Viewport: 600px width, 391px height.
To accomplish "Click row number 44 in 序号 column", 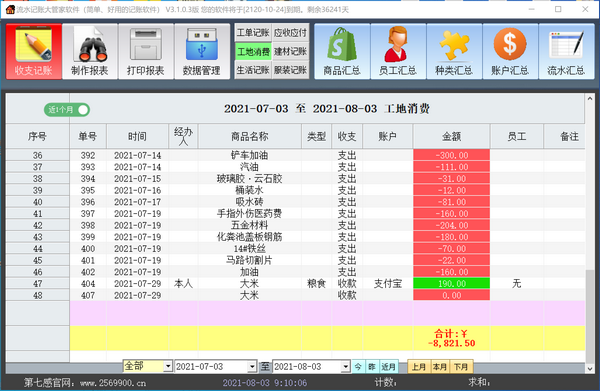I will [x=38, y=249].
